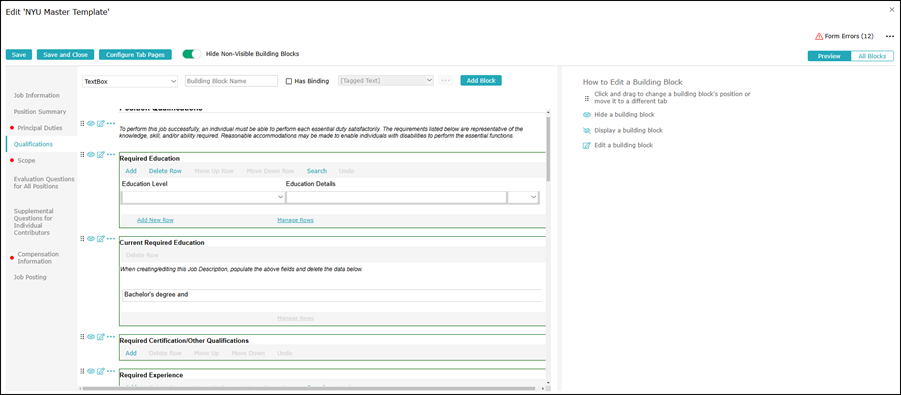Edit the qualifications intro text block
This screenshot has height=395, width=901.
pyautogui.click(x=101, y=123)
